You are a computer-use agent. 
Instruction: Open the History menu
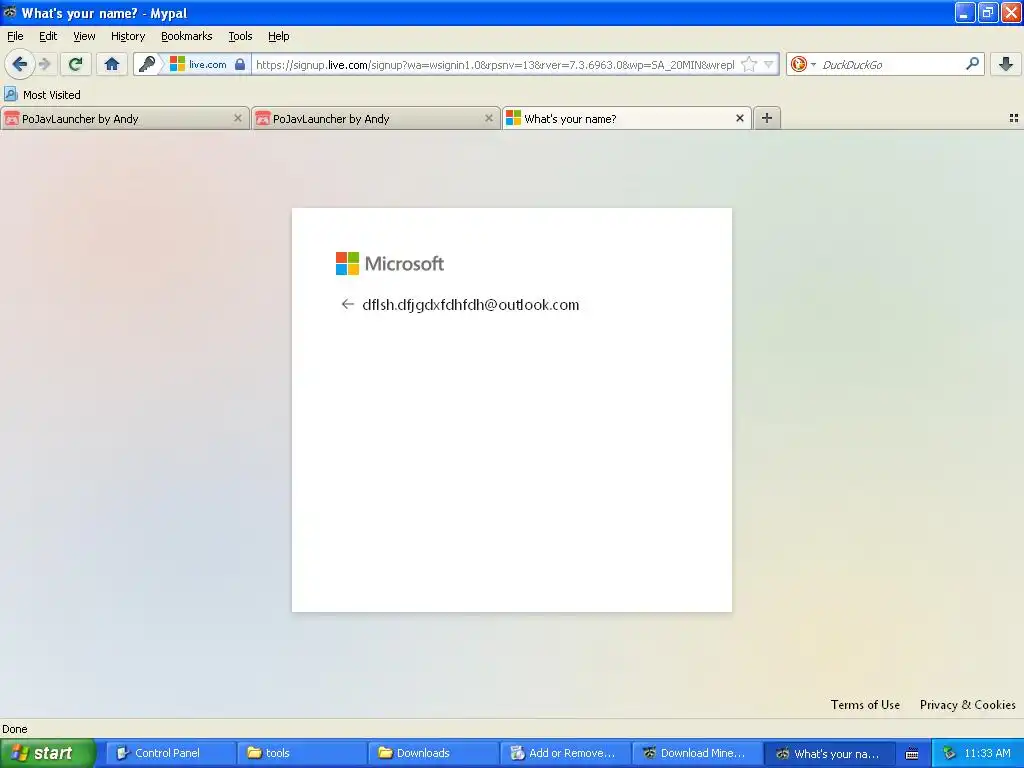[x=127, y=36]
